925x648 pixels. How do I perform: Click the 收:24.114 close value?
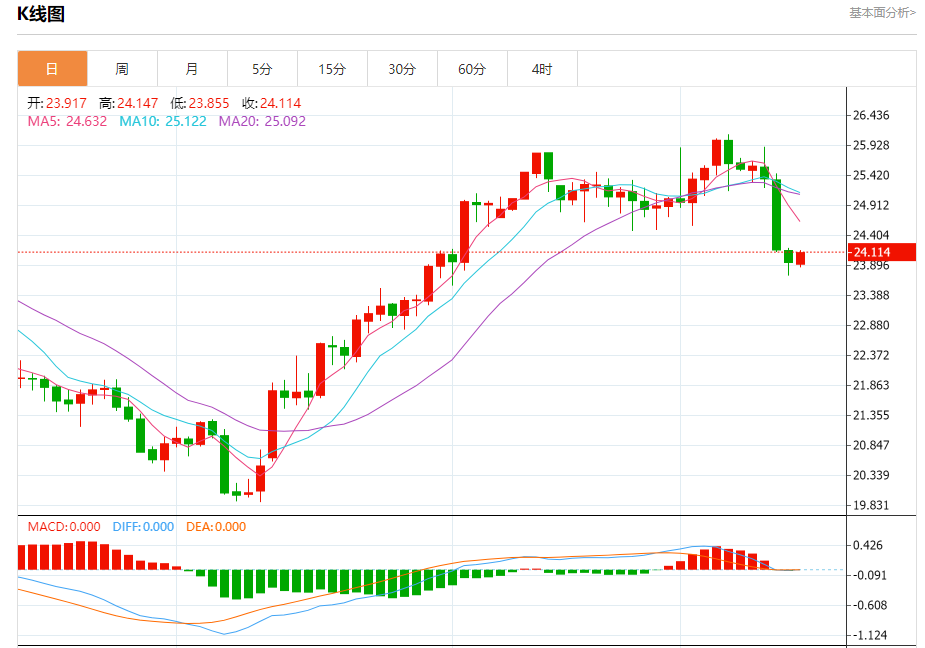271,103
